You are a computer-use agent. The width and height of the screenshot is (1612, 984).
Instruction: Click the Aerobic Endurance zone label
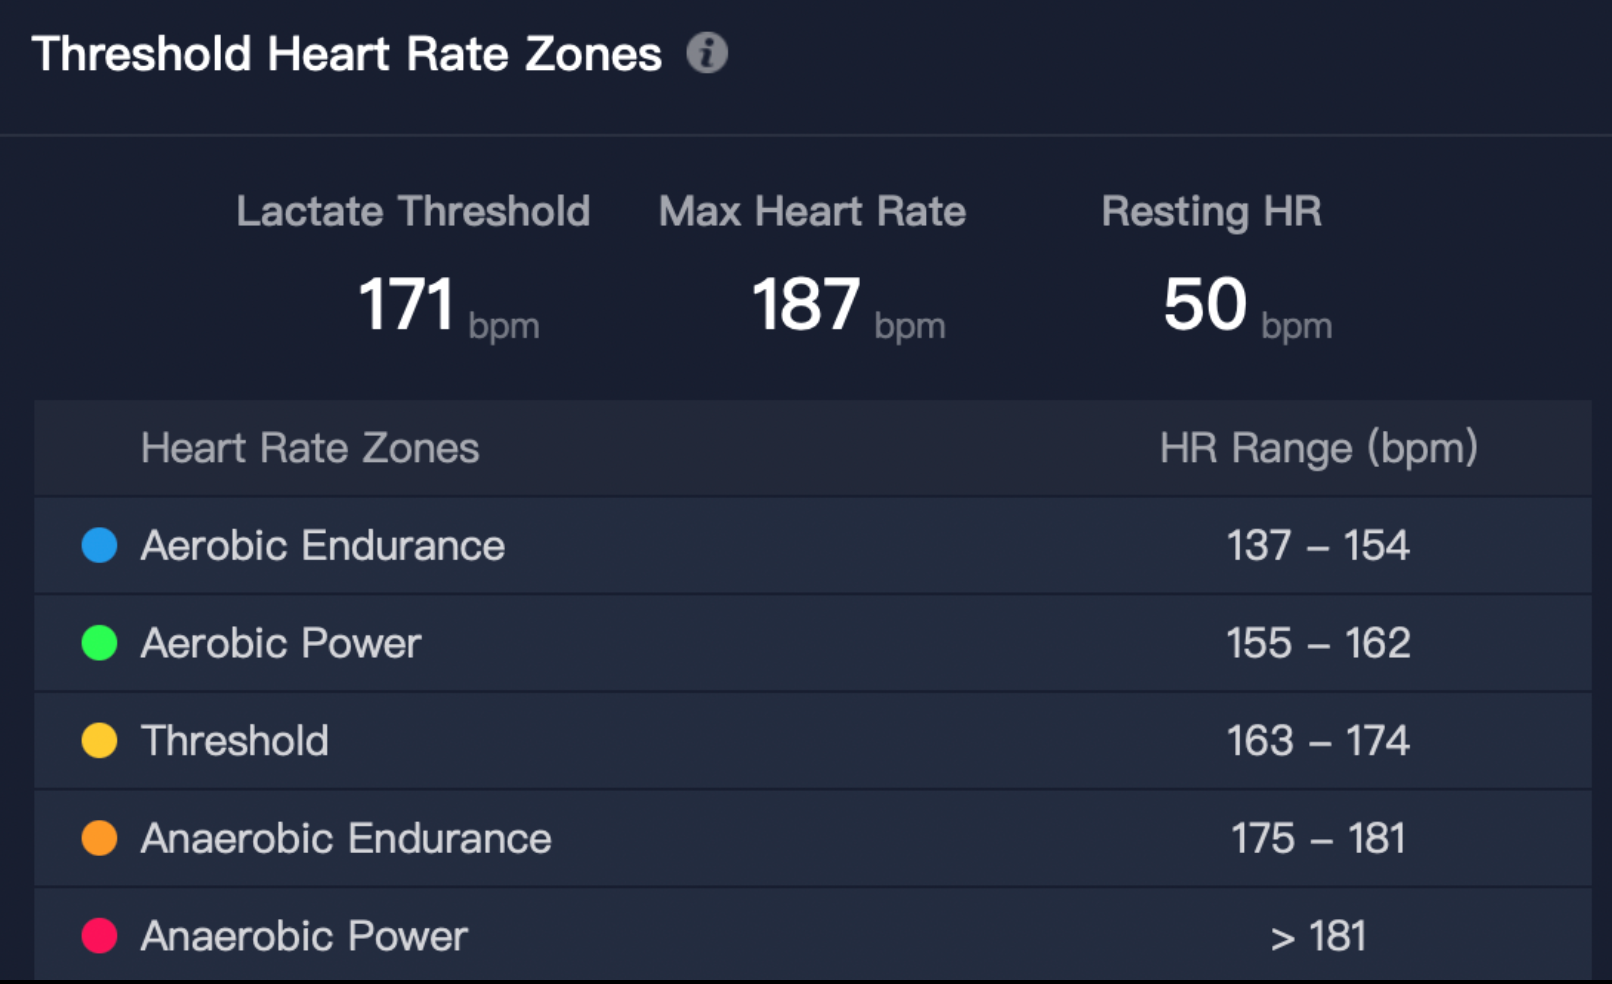323,545
